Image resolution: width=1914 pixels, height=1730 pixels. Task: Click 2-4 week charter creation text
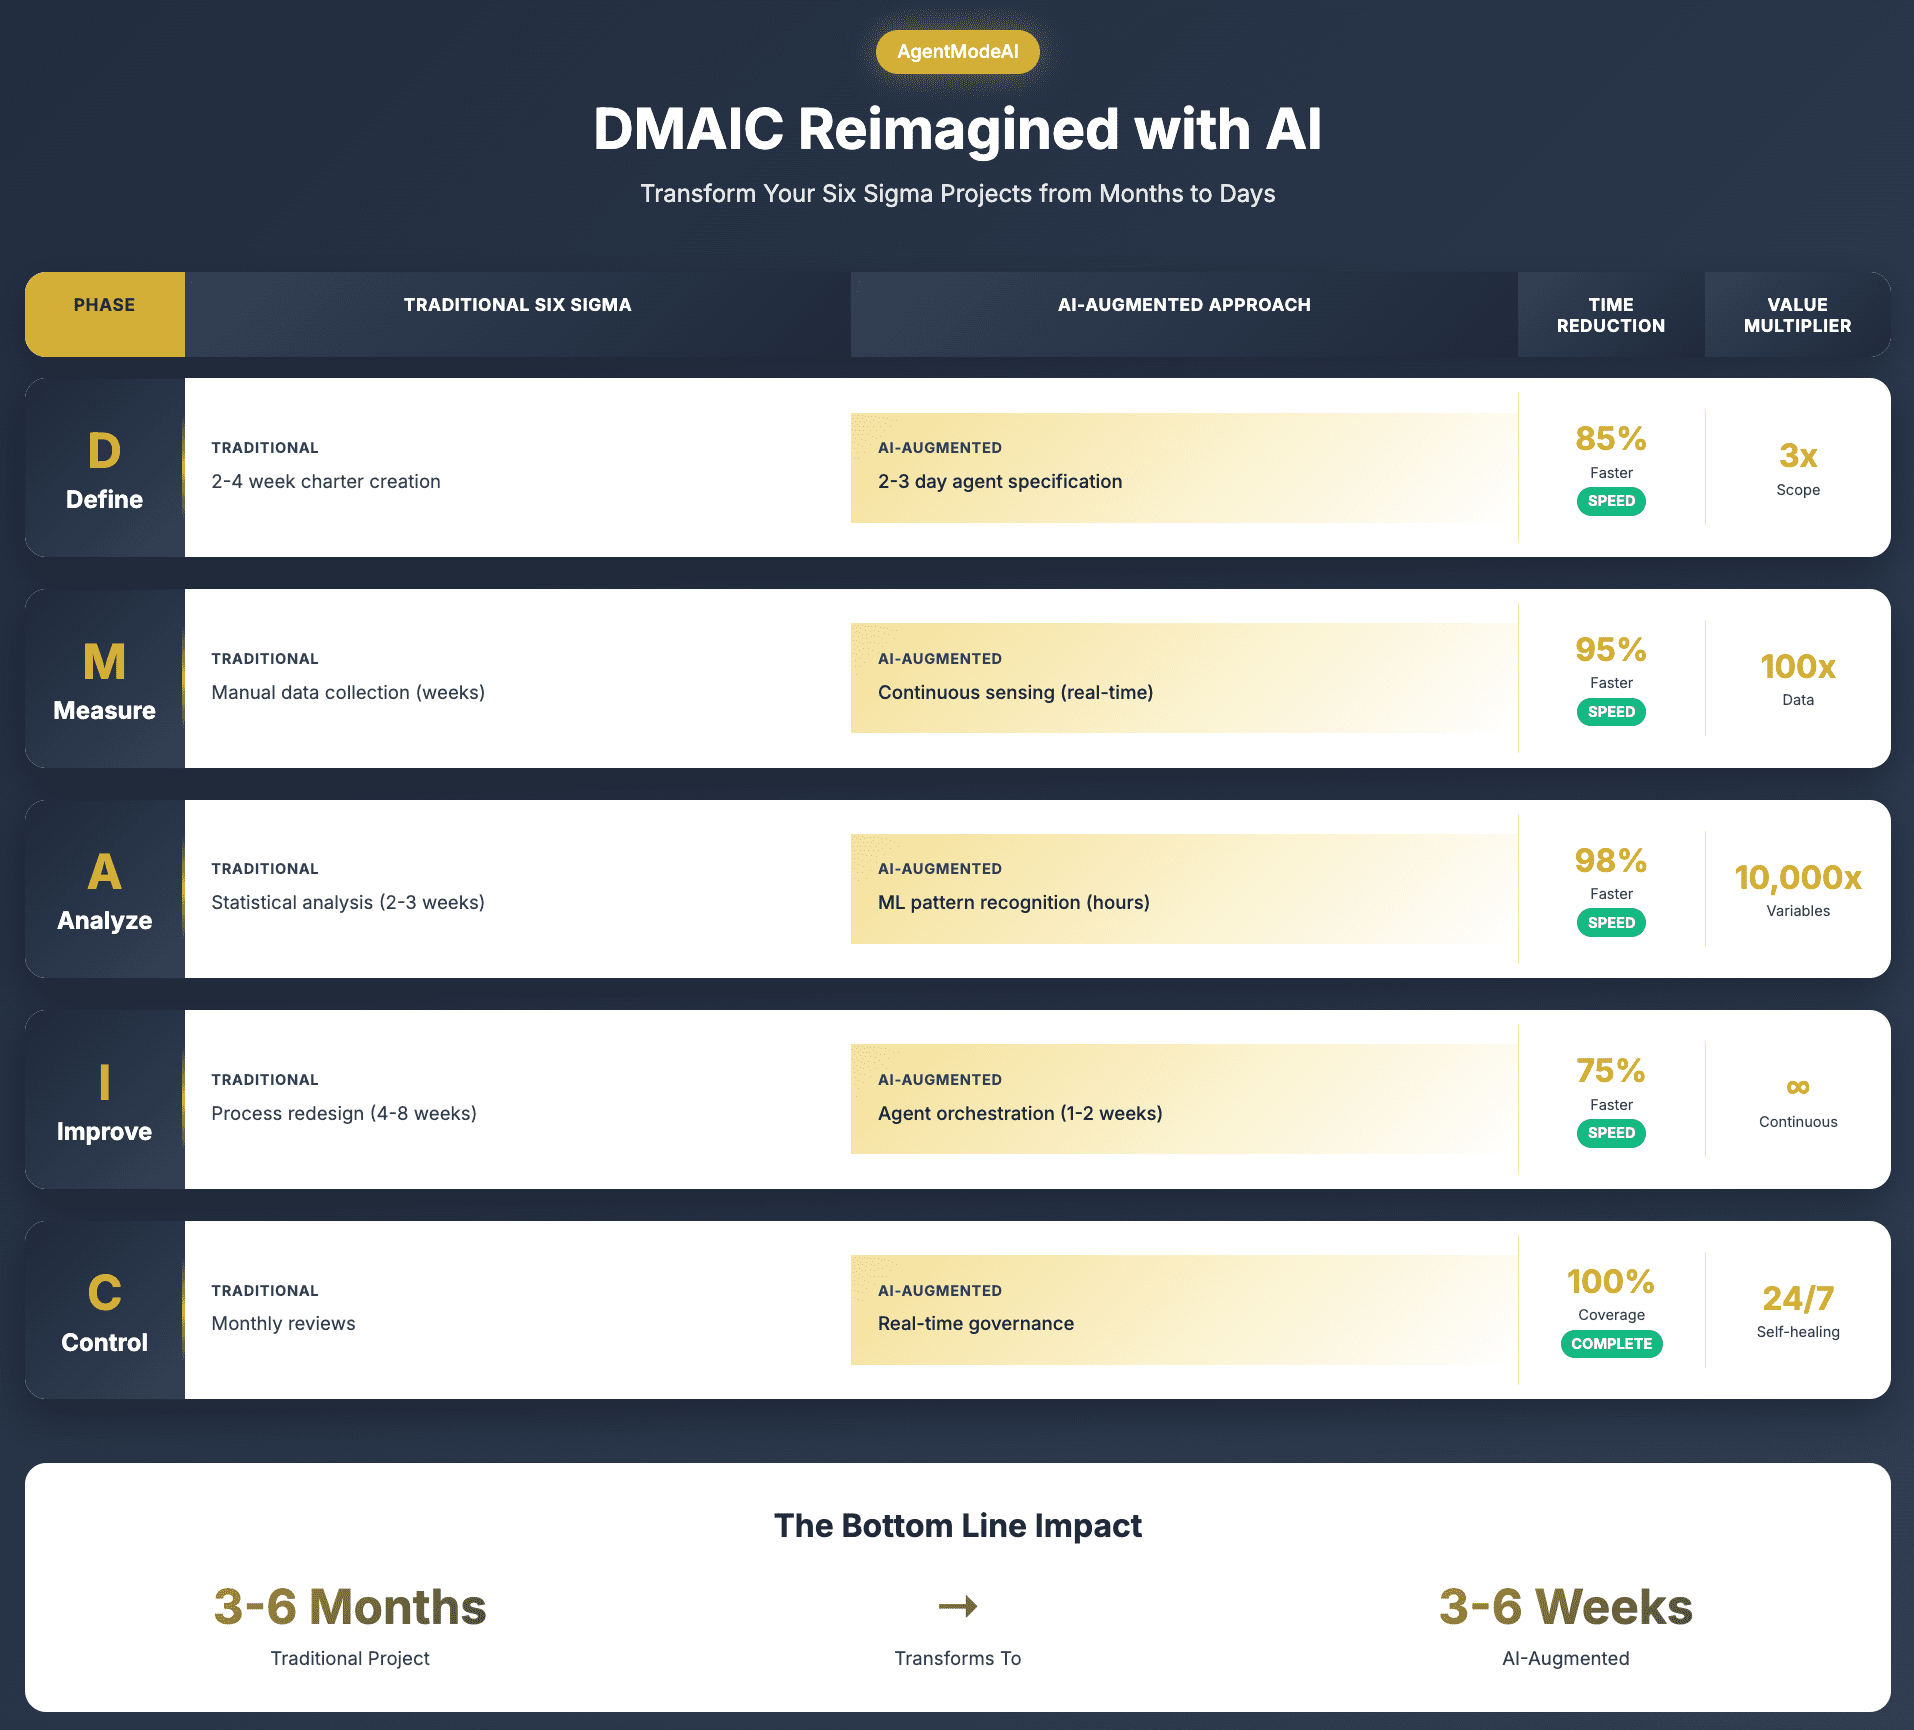326,481
